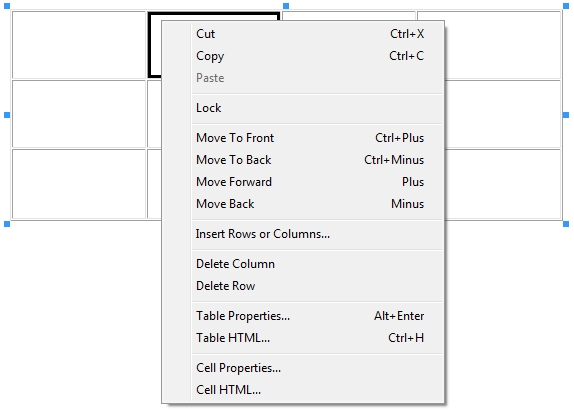The height and width of the screenshot is (411, 574).
Task: Click the top-center blue resize handle
Action: 286,6
